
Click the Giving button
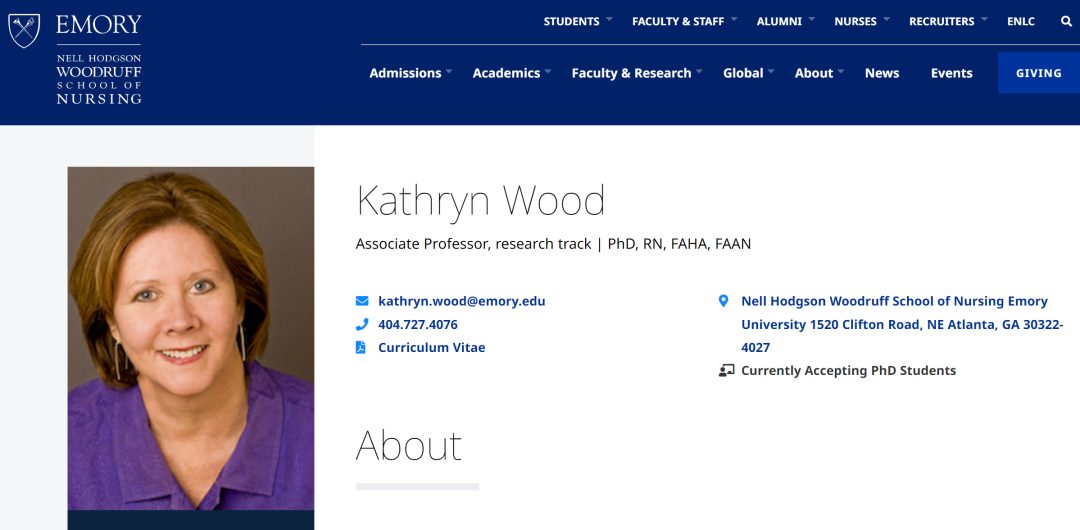click(1039, 73)
